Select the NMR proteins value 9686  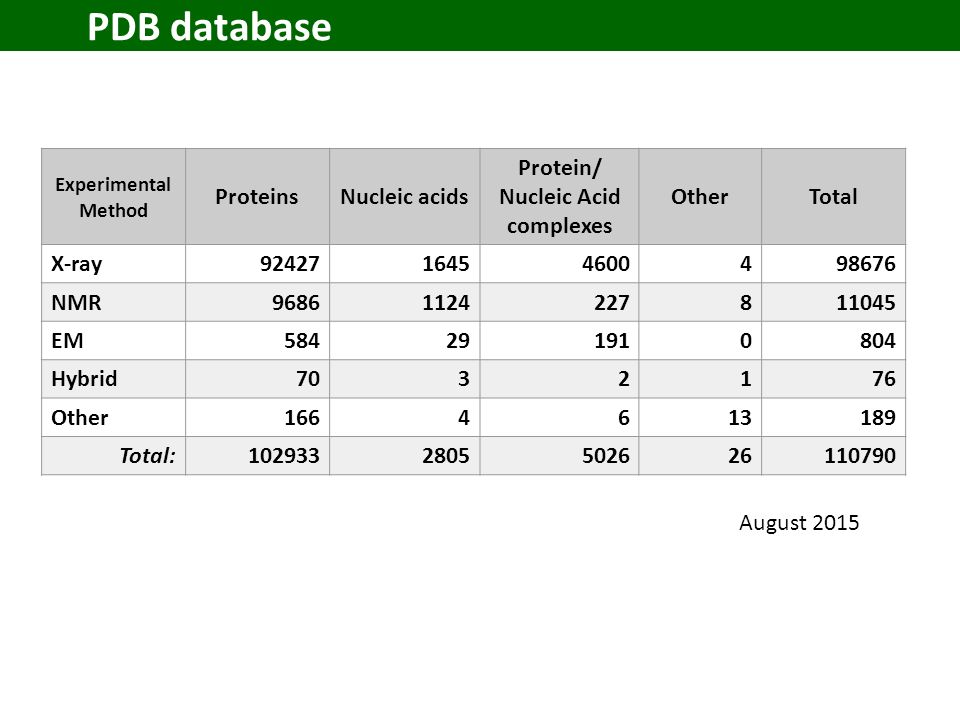pyautogui.click(x=296, y=302)
